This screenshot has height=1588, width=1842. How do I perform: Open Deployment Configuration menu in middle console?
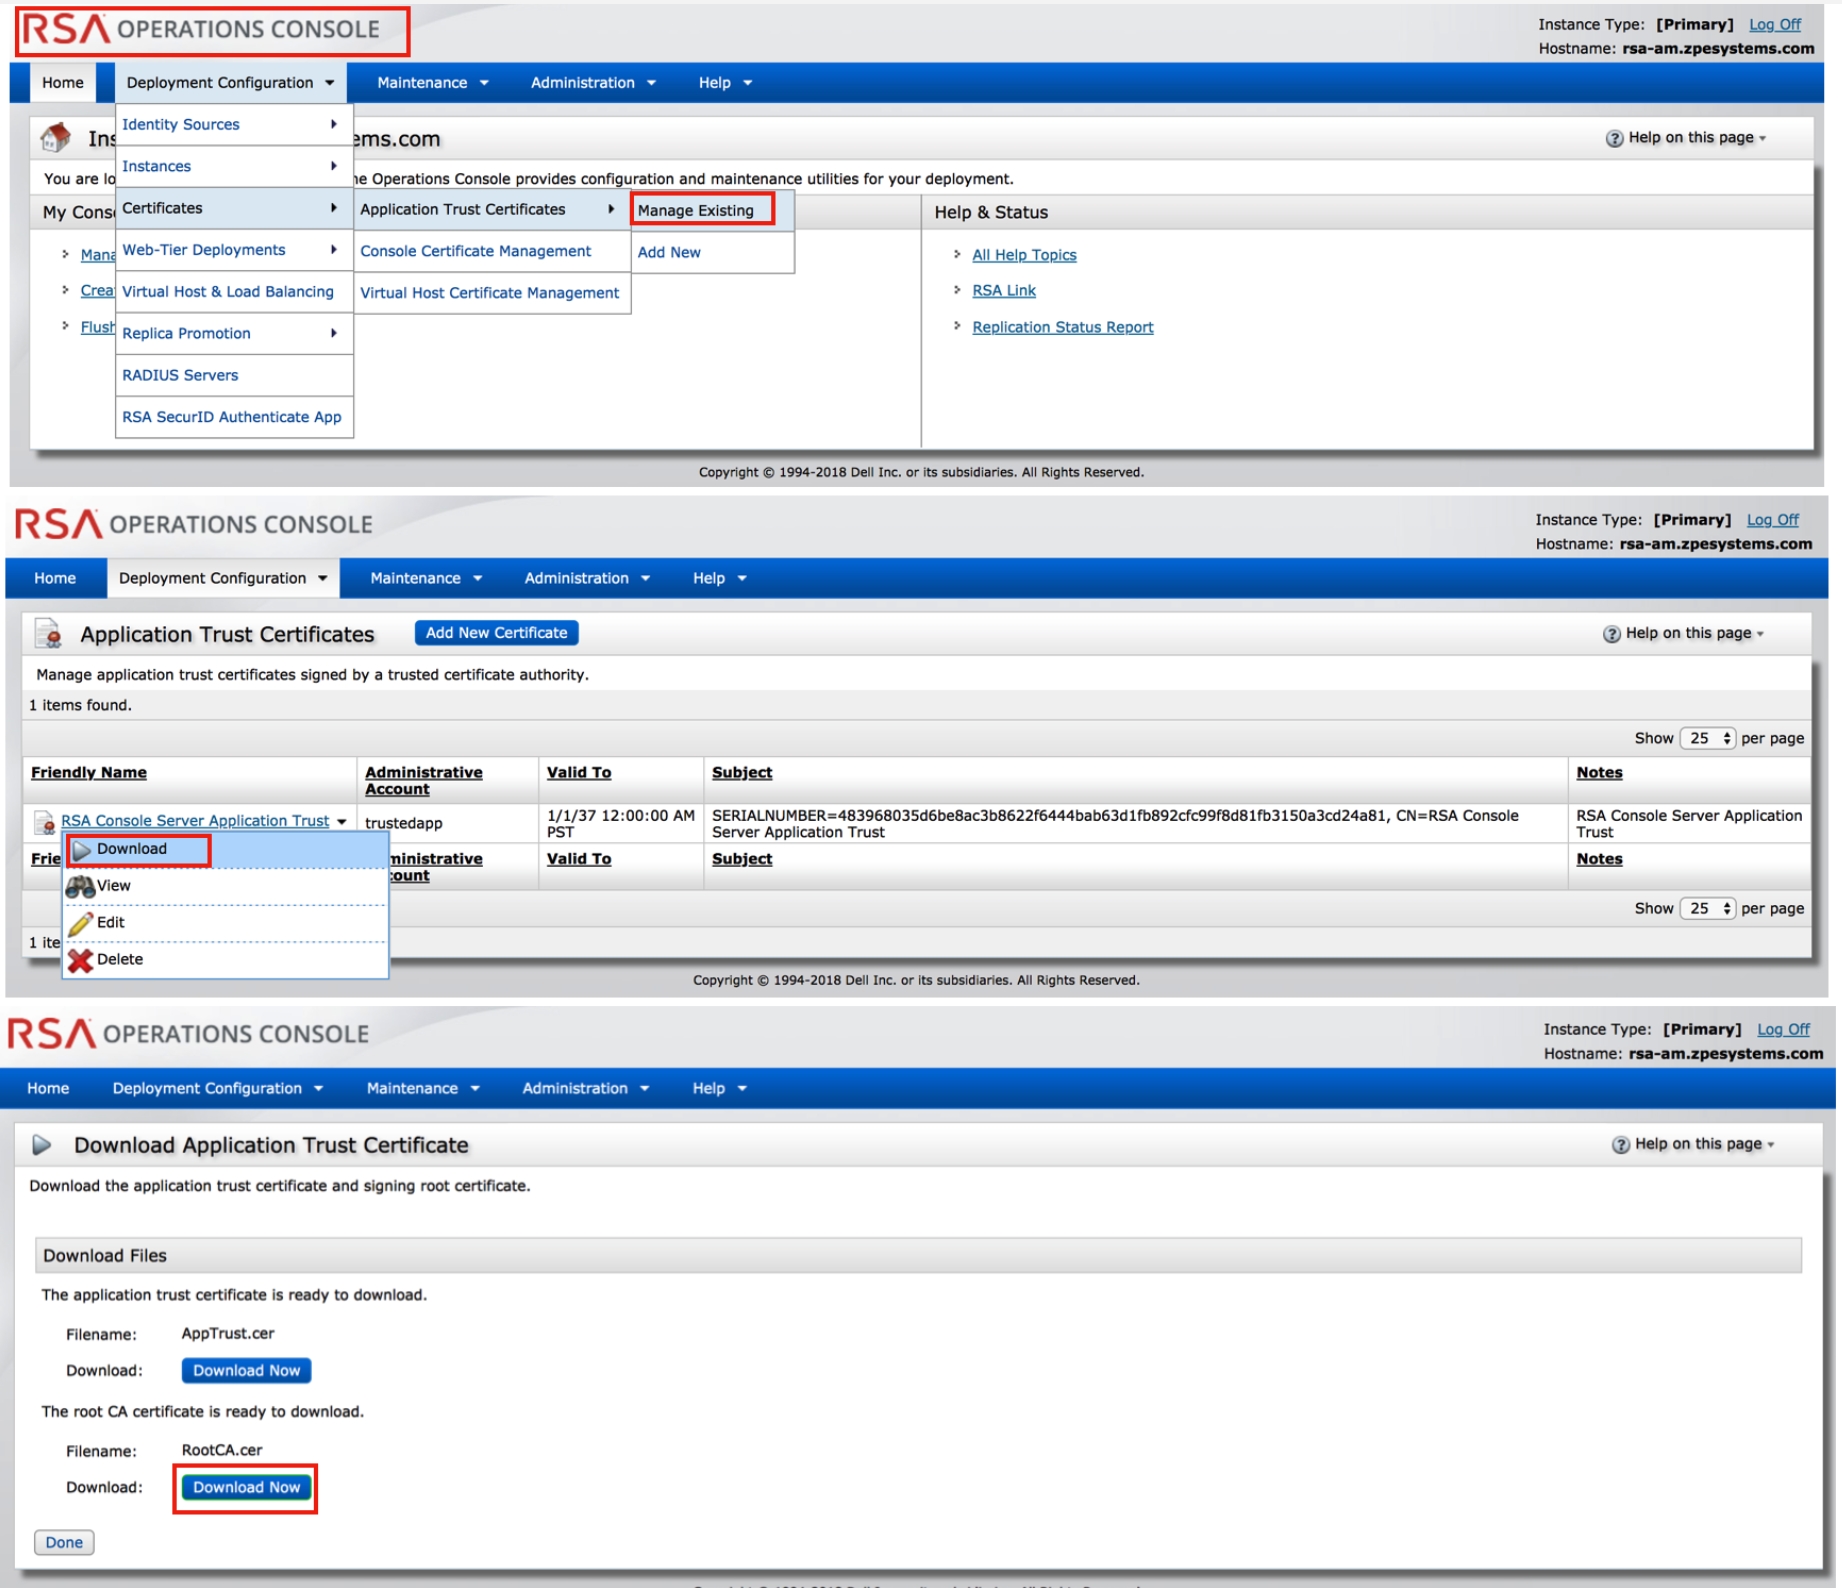223,579
